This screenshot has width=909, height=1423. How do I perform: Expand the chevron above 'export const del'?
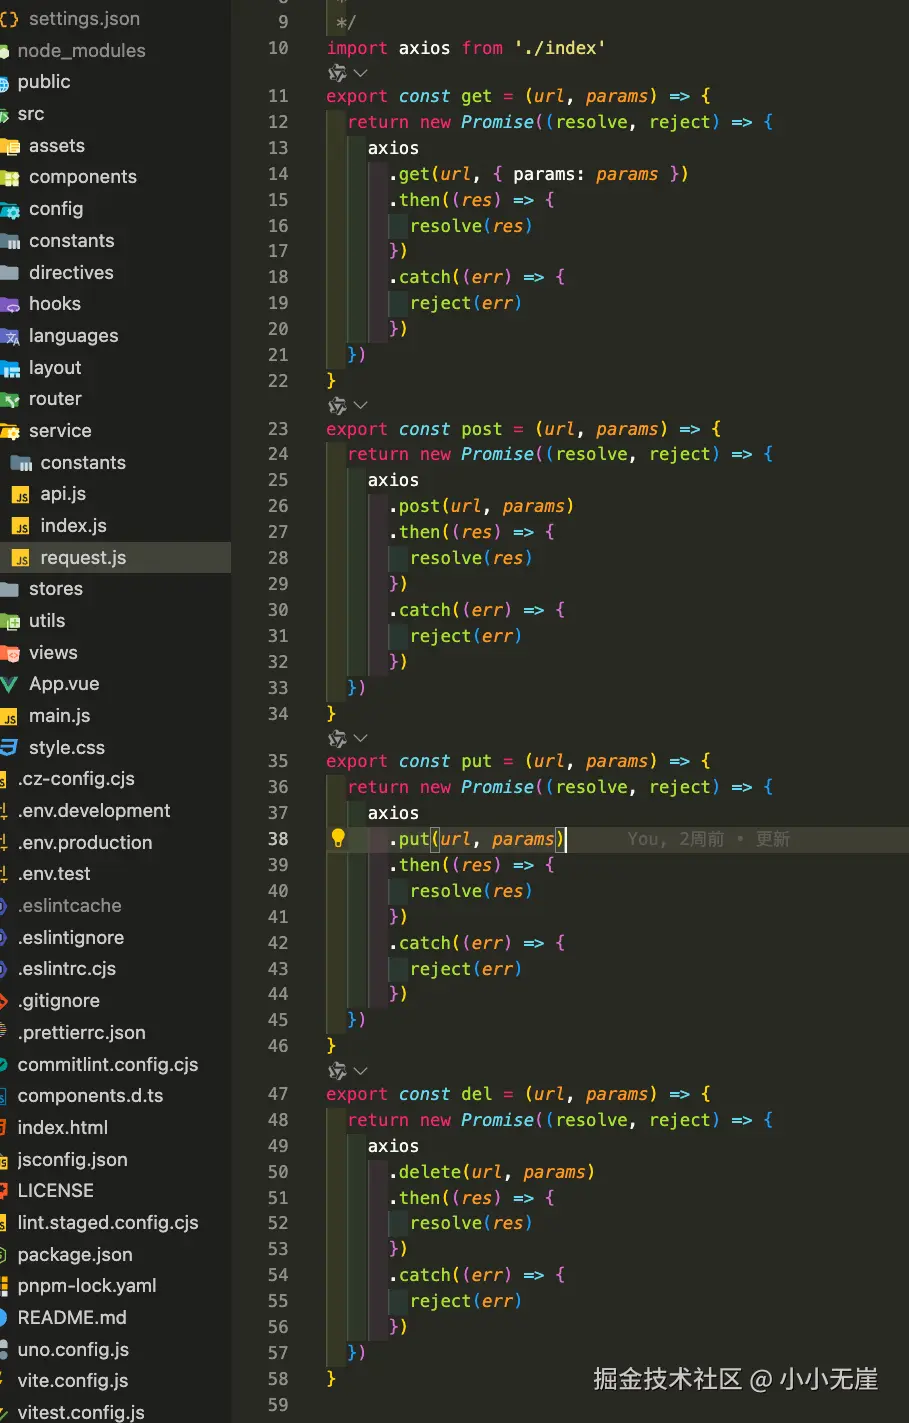click(x=361, y=1071)
